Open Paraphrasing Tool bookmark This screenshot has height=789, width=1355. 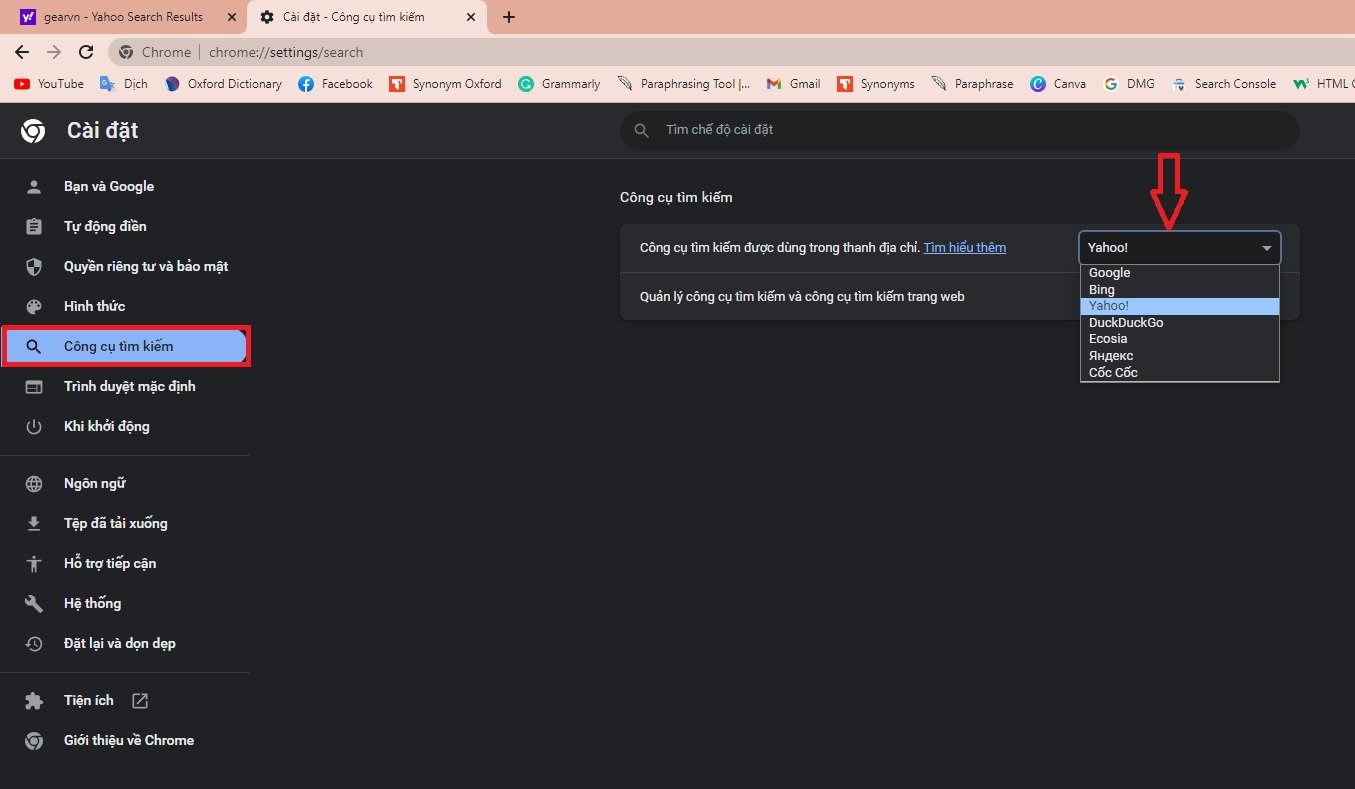click(684, 84)
